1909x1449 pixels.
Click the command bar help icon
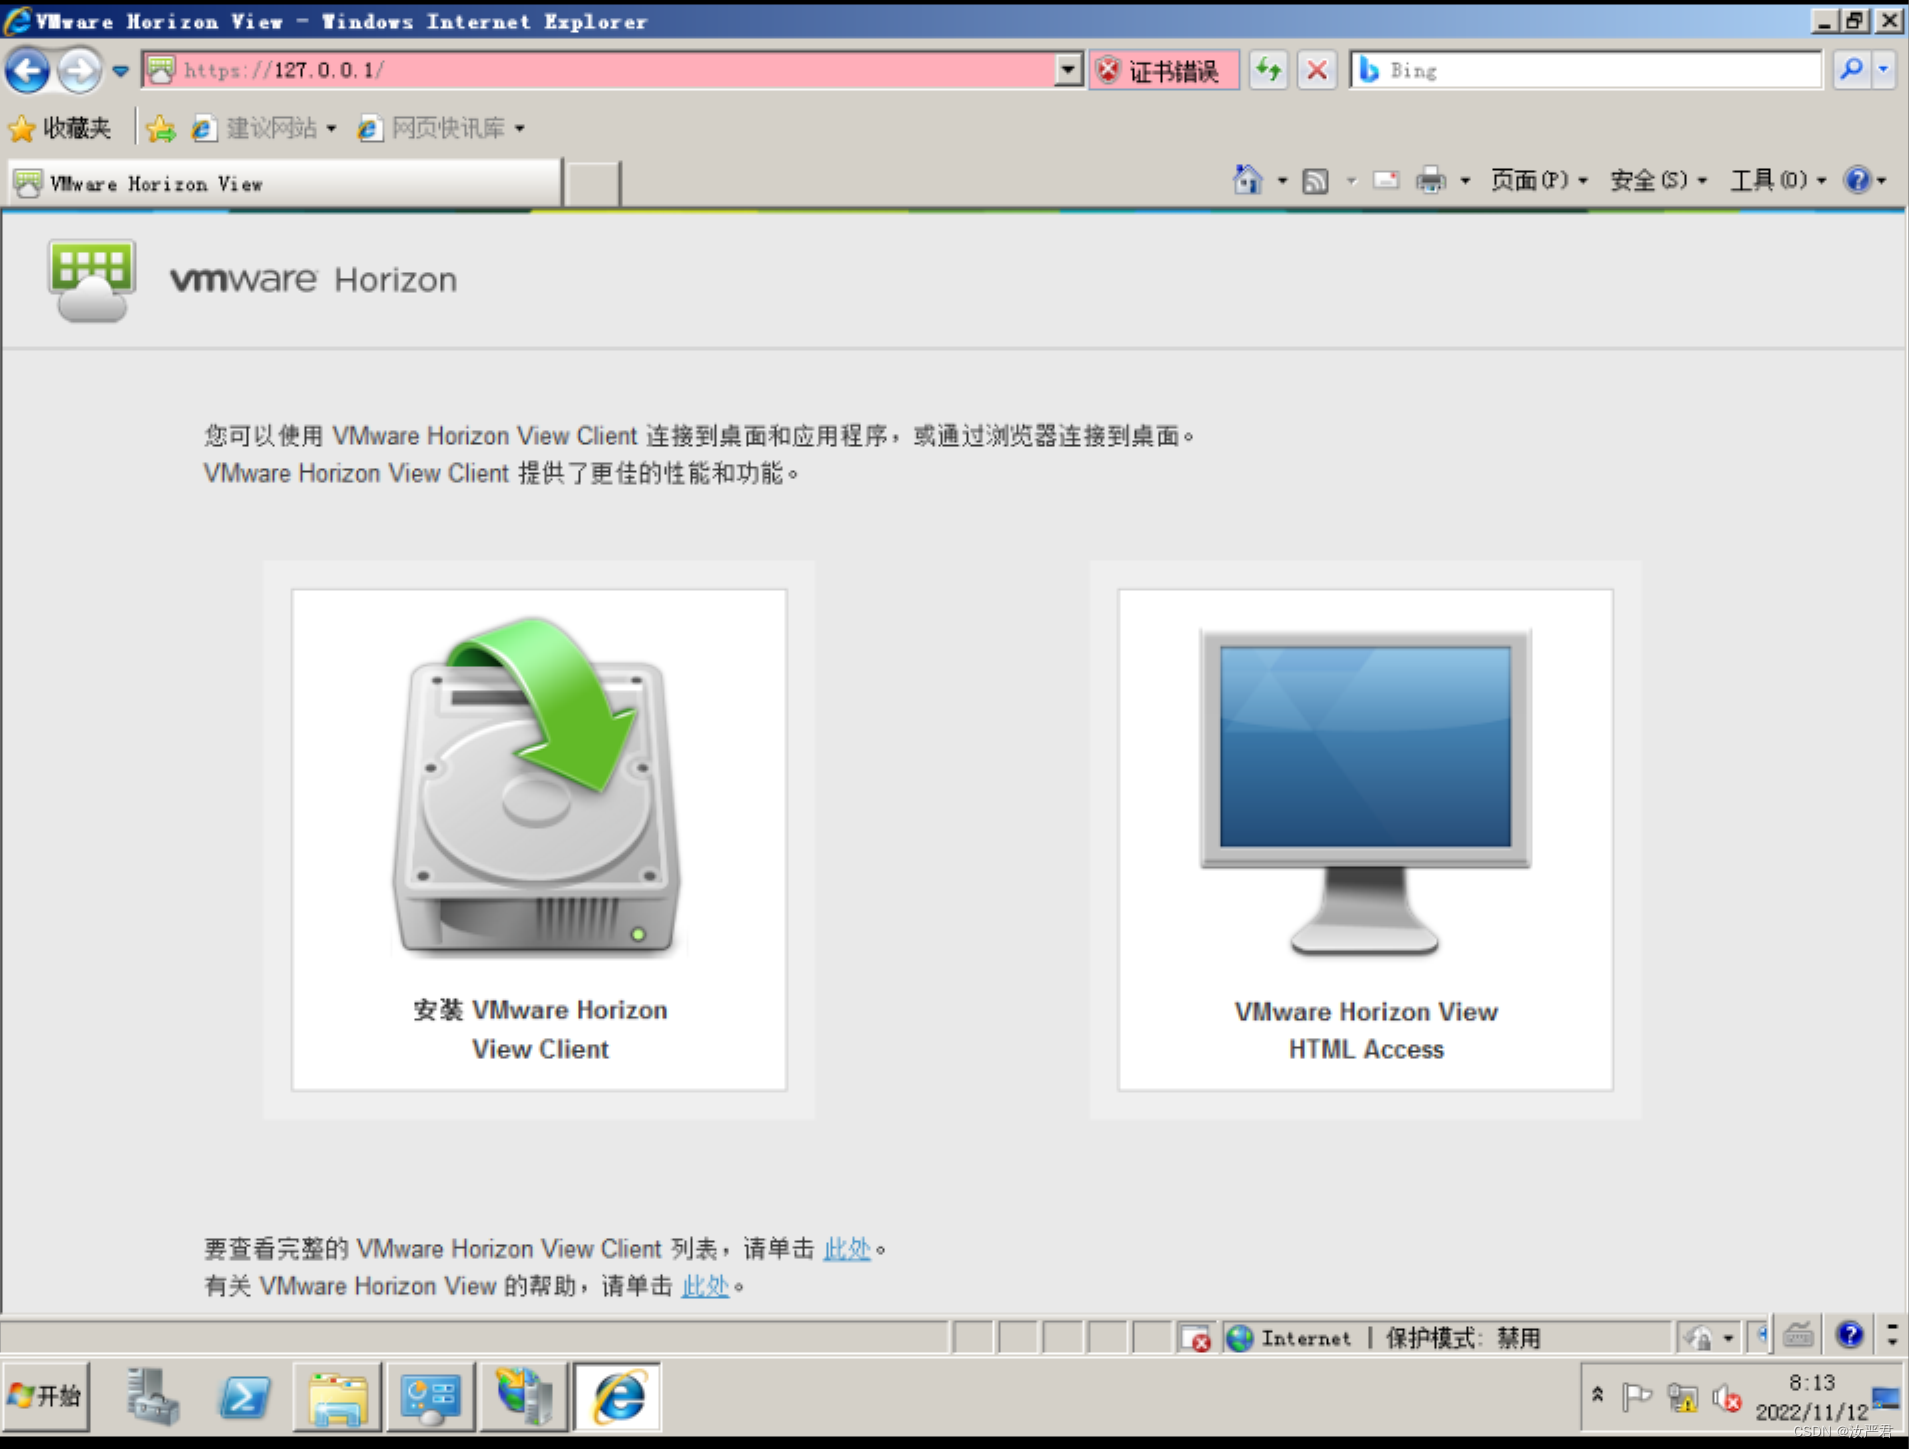click(1857, 180)
